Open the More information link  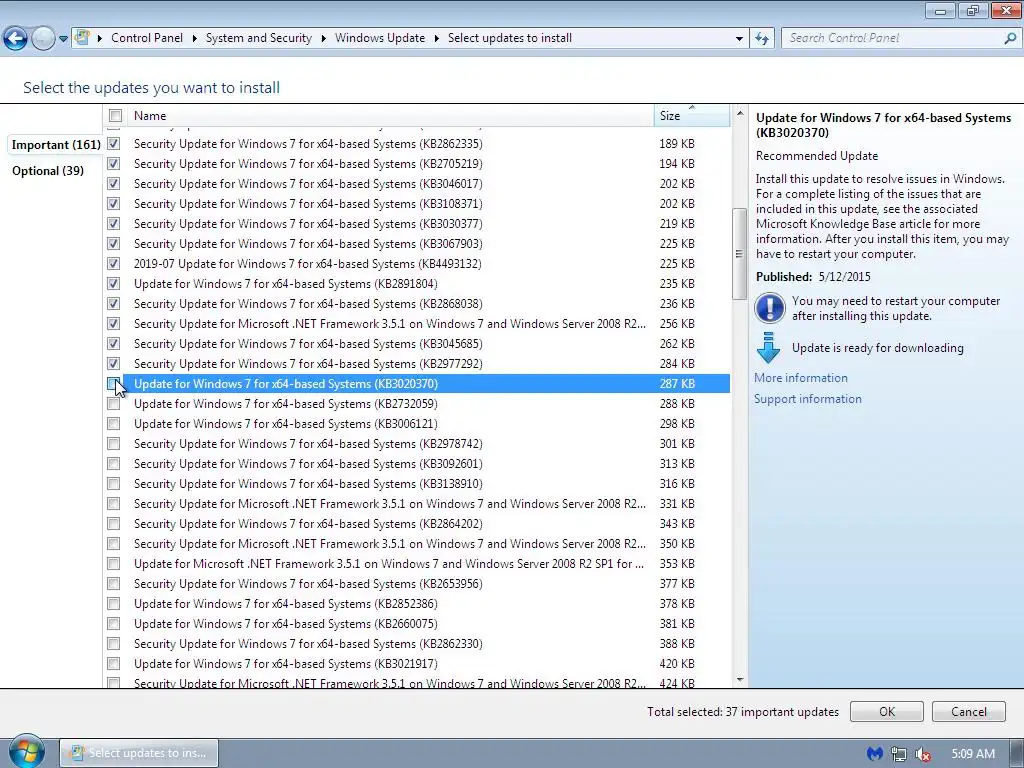(x=801, y=378)
